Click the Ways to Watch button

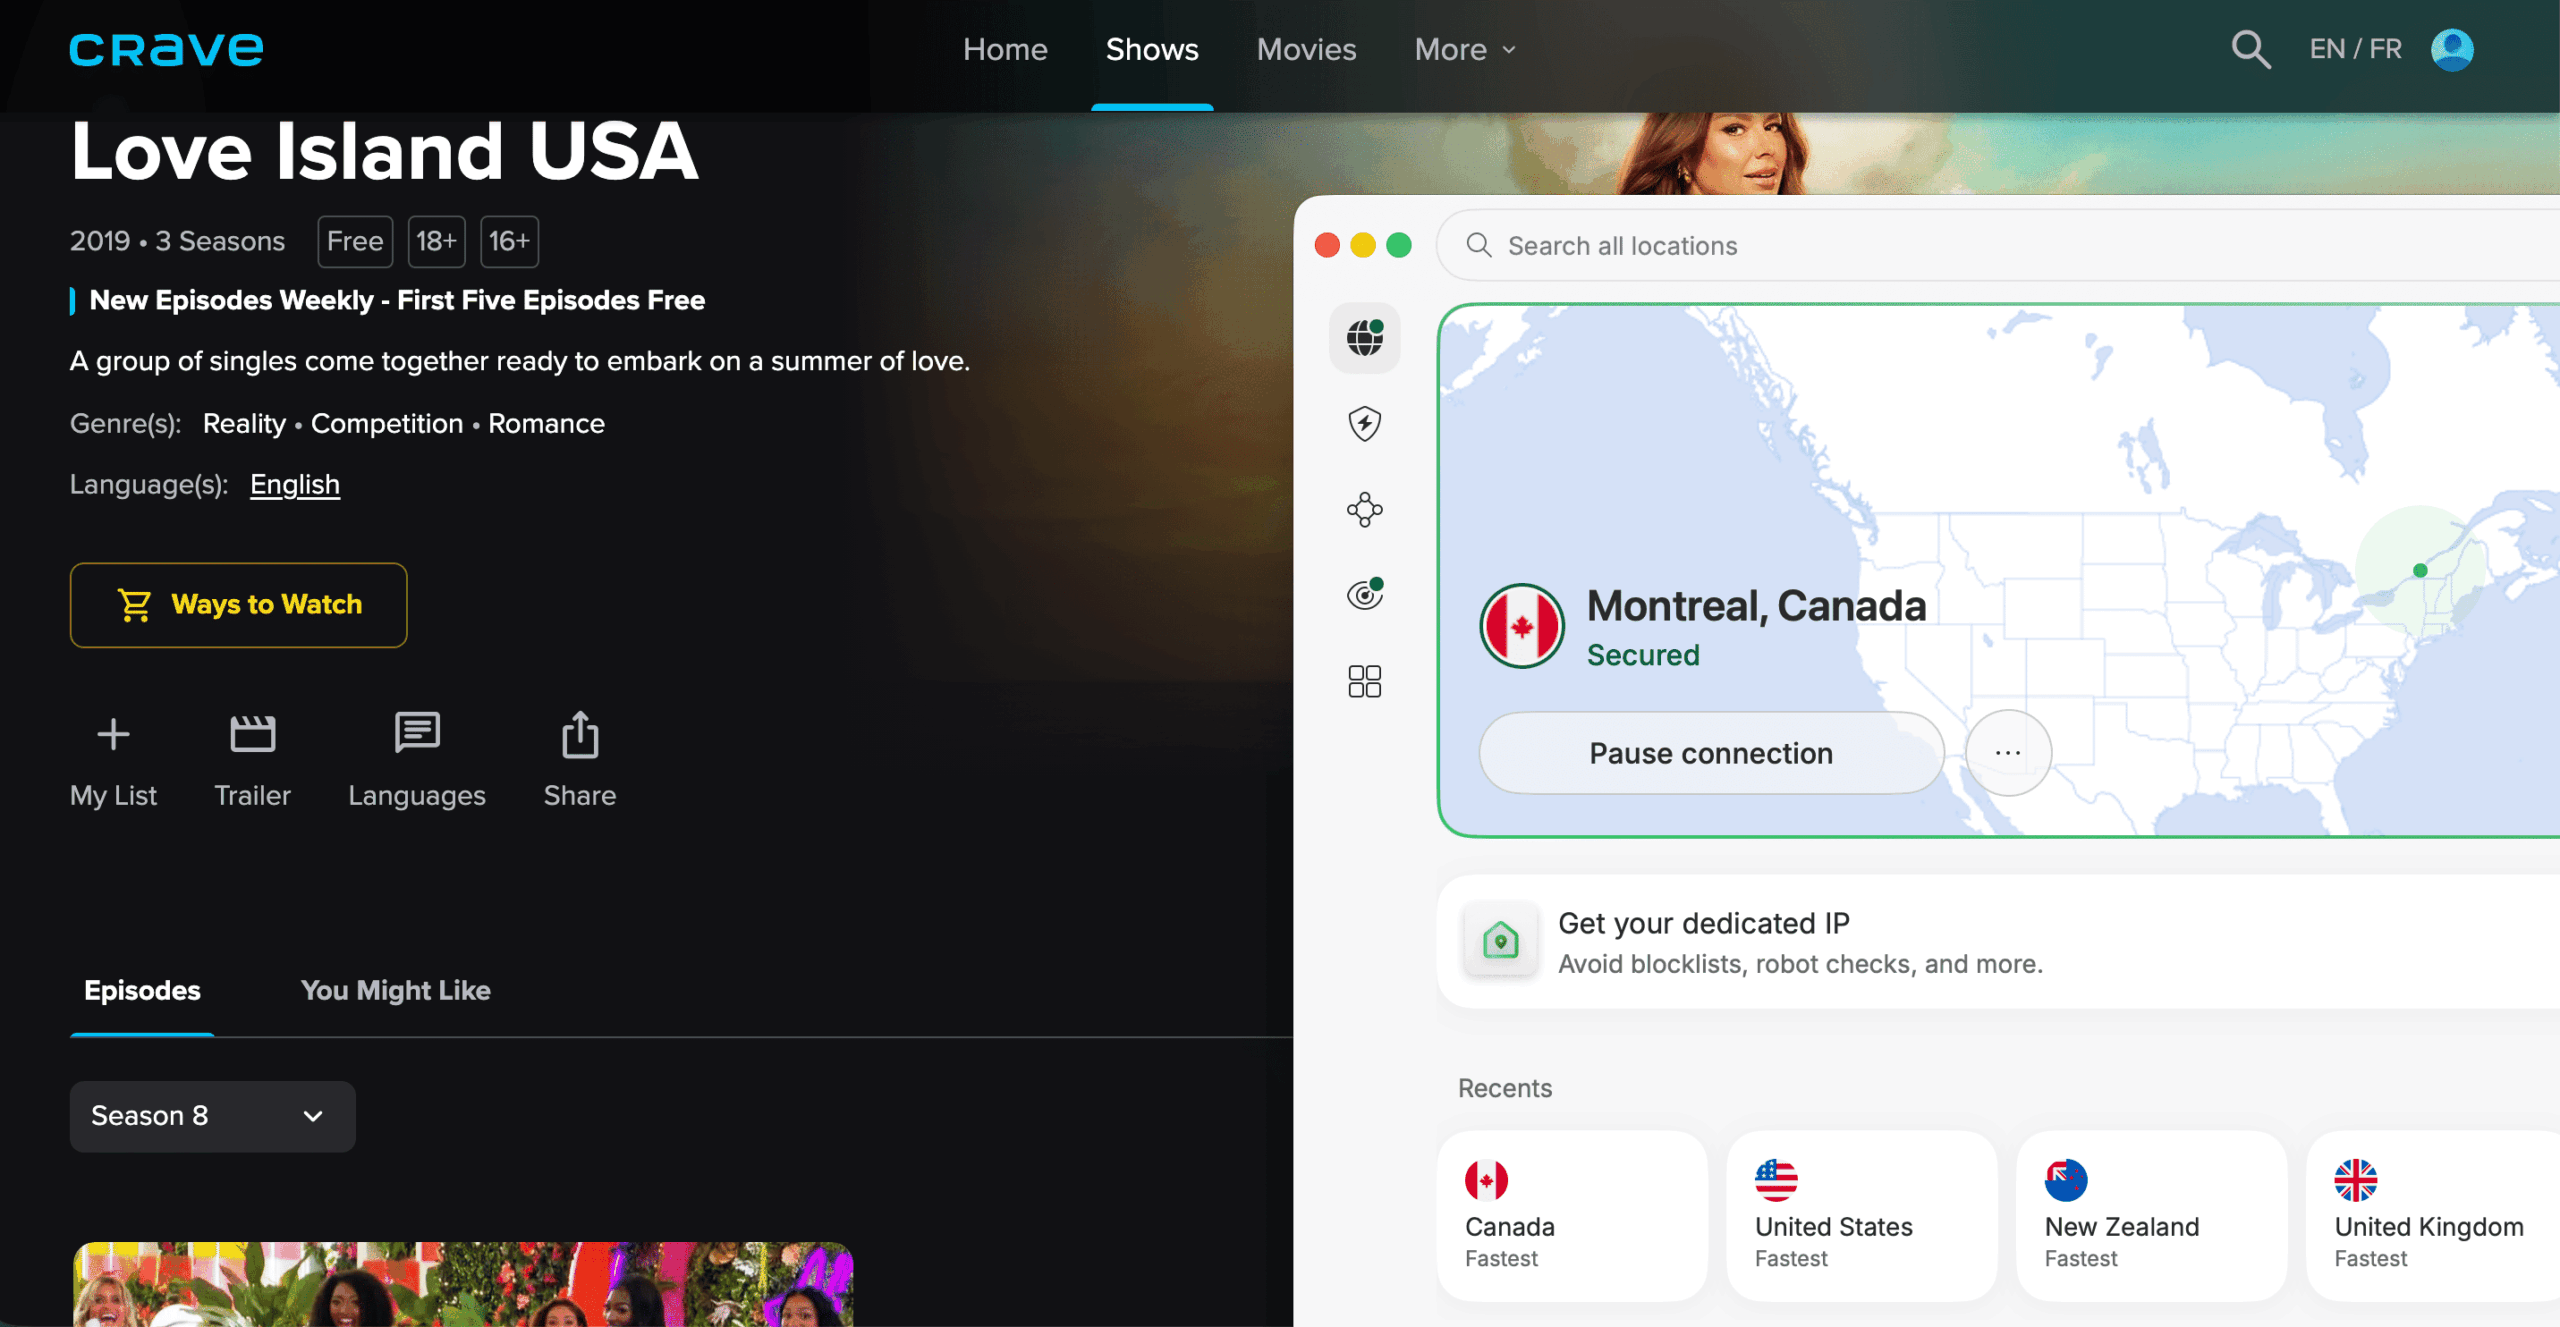pyautogui.click(x=238, y=605)
